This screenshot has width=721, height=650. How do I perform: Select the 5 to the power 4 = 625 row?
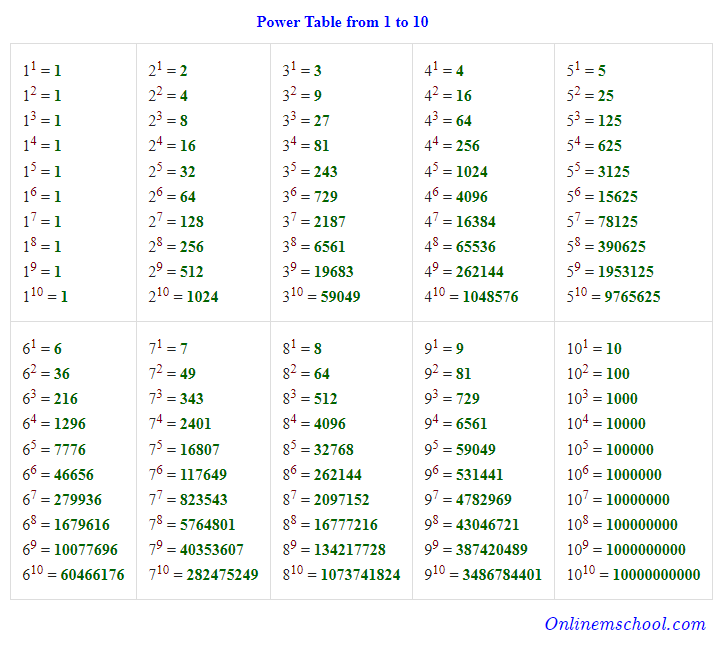click(x=594, y=146)
